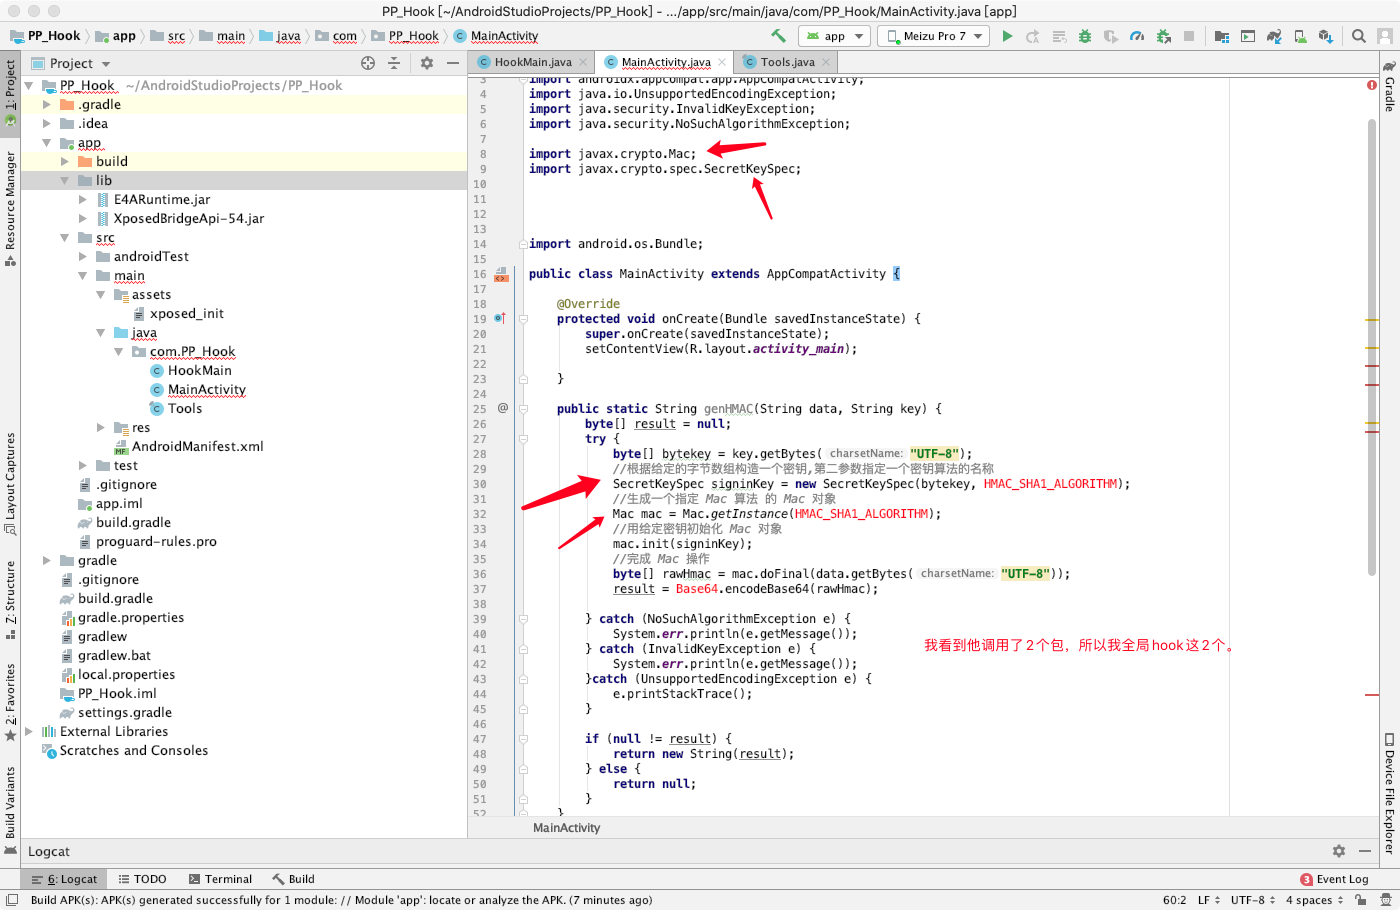The height and width of the screenshot is (910, 1400).
Task: Hide the Logcat panel with the minus icon
Action: [1365, 851]
